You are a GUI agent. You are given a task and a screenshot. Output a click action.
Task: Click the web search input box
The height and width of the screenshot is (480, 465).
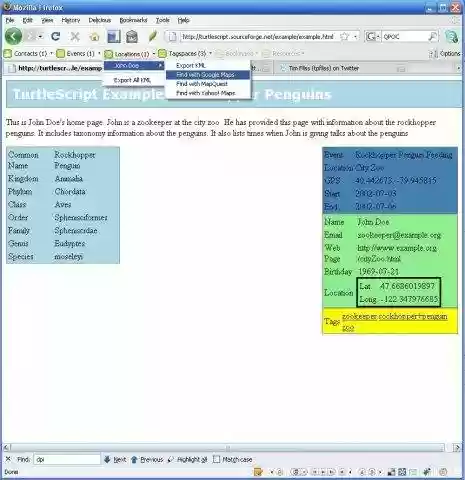point(405,36)
